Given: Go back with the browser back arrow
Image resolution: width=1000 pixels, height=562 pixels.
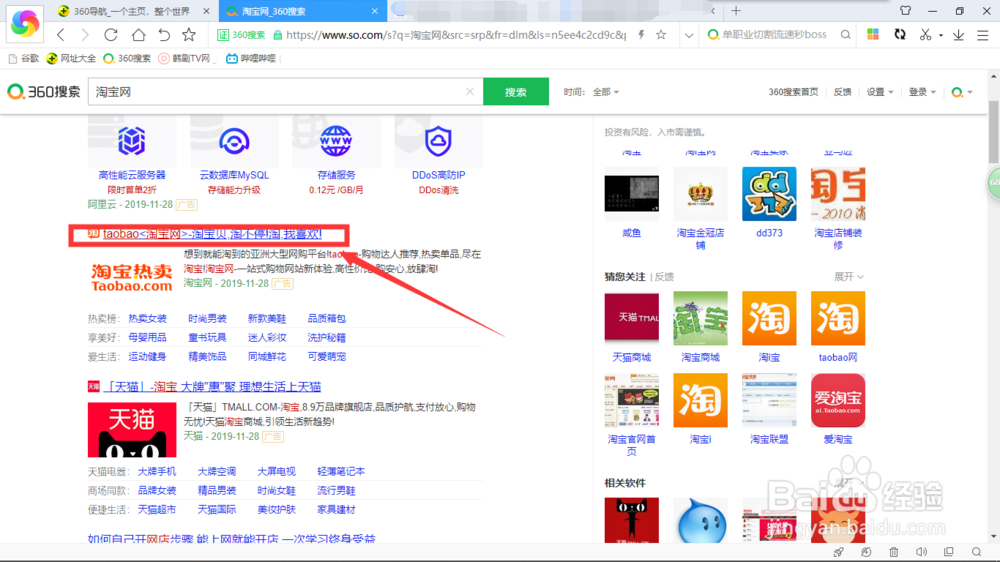Looking at the screenshot, I should 61,35.
